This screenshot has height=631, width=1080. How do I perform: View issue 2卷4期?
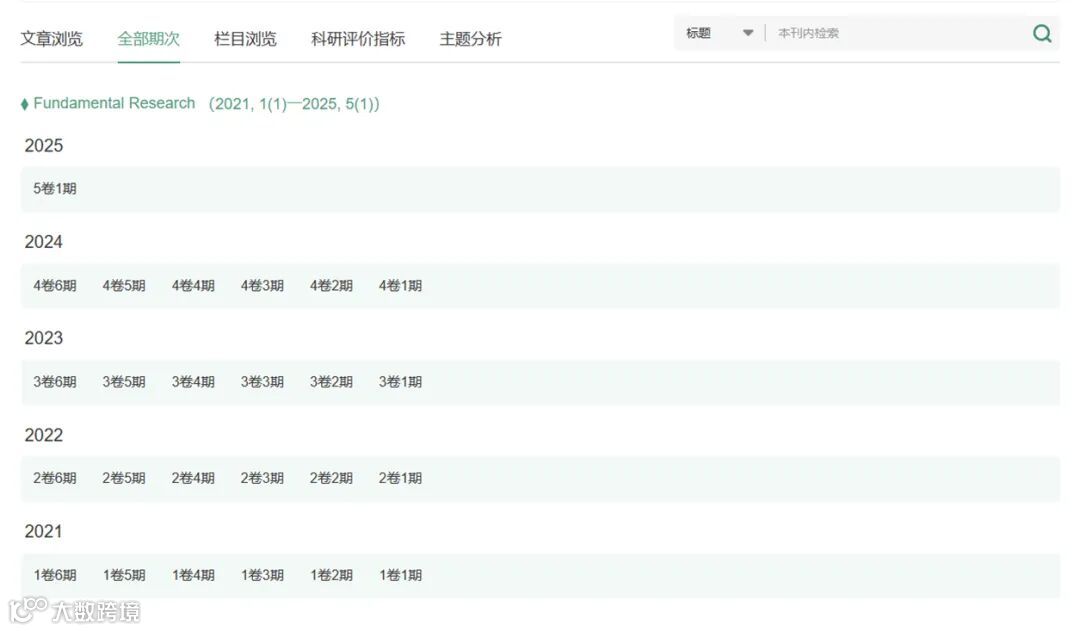click(x=193, y=478)
